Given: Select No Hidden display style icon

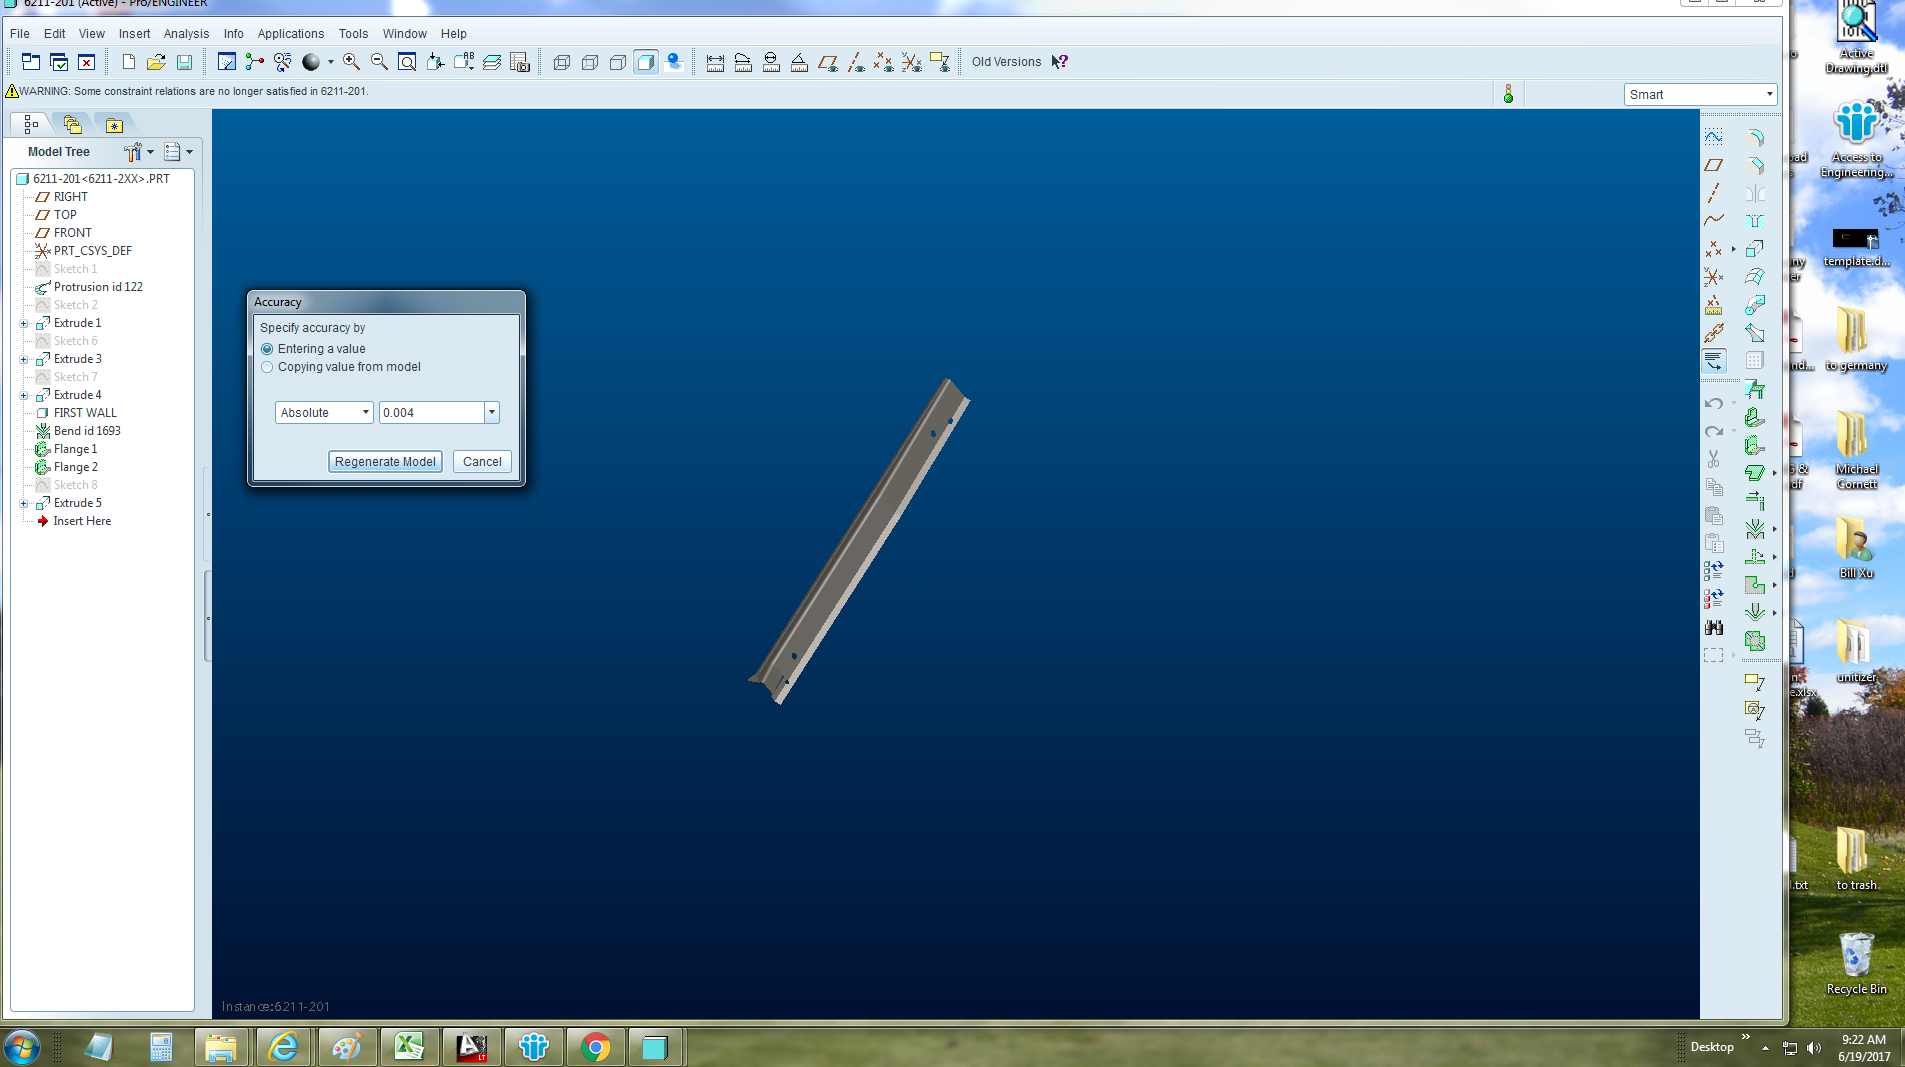Looking at the screenshot, I should (618, 62).
